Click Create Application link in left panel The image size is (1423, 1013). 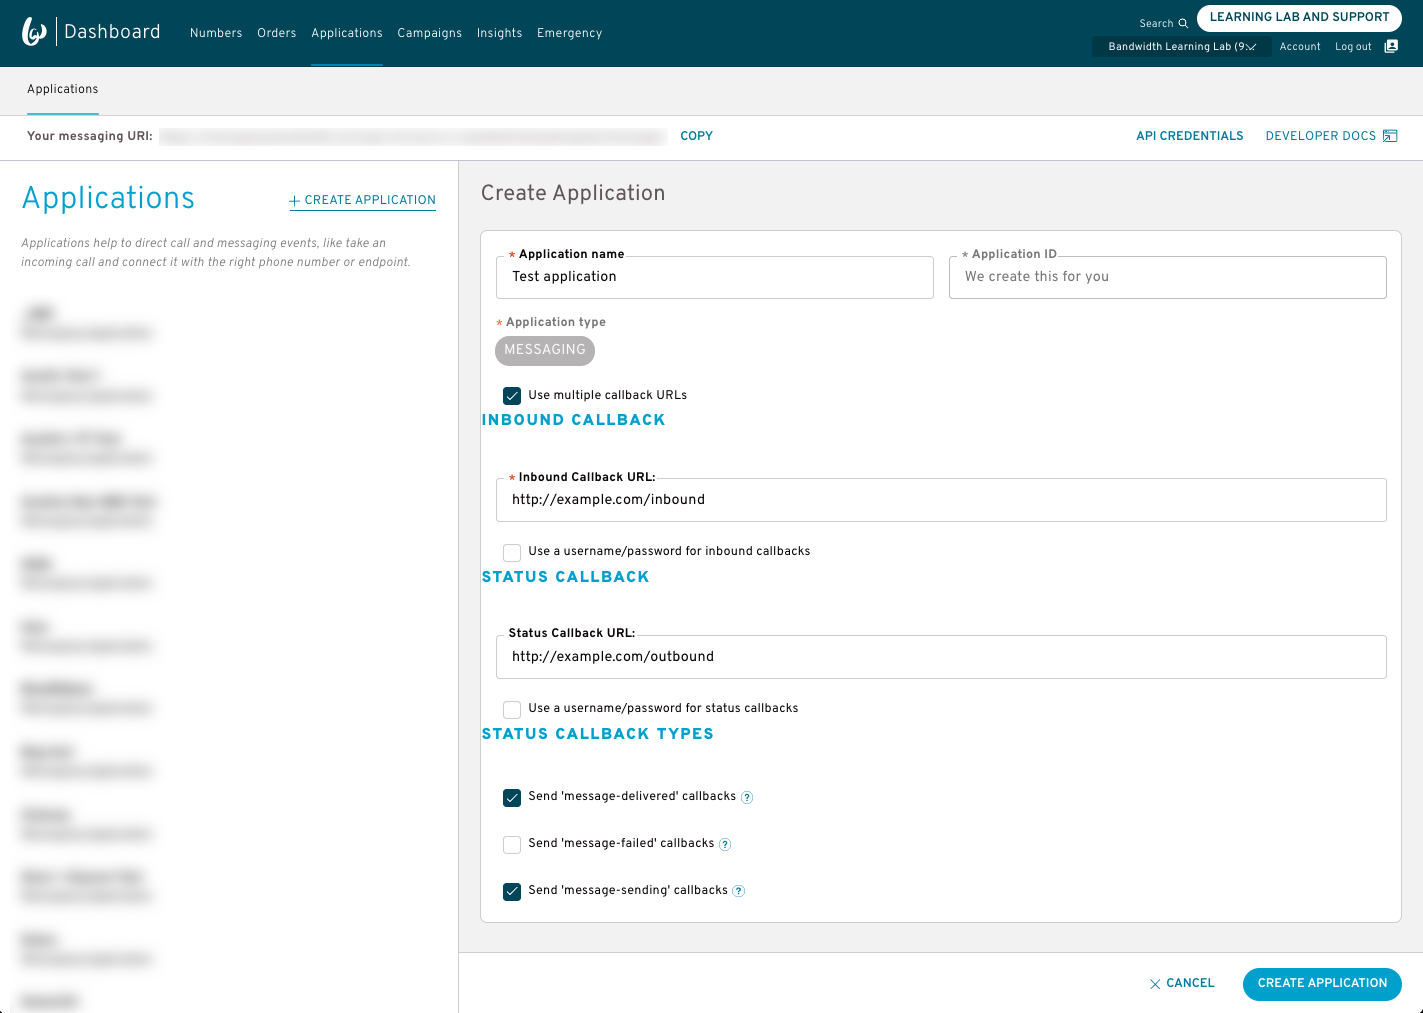[362, 200]
